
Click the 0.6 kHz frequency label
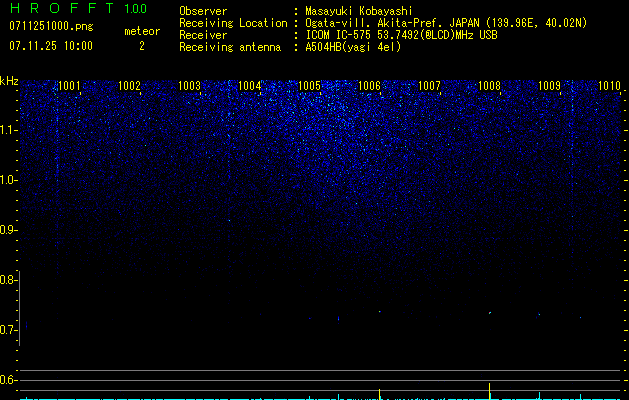coord(7,380)
